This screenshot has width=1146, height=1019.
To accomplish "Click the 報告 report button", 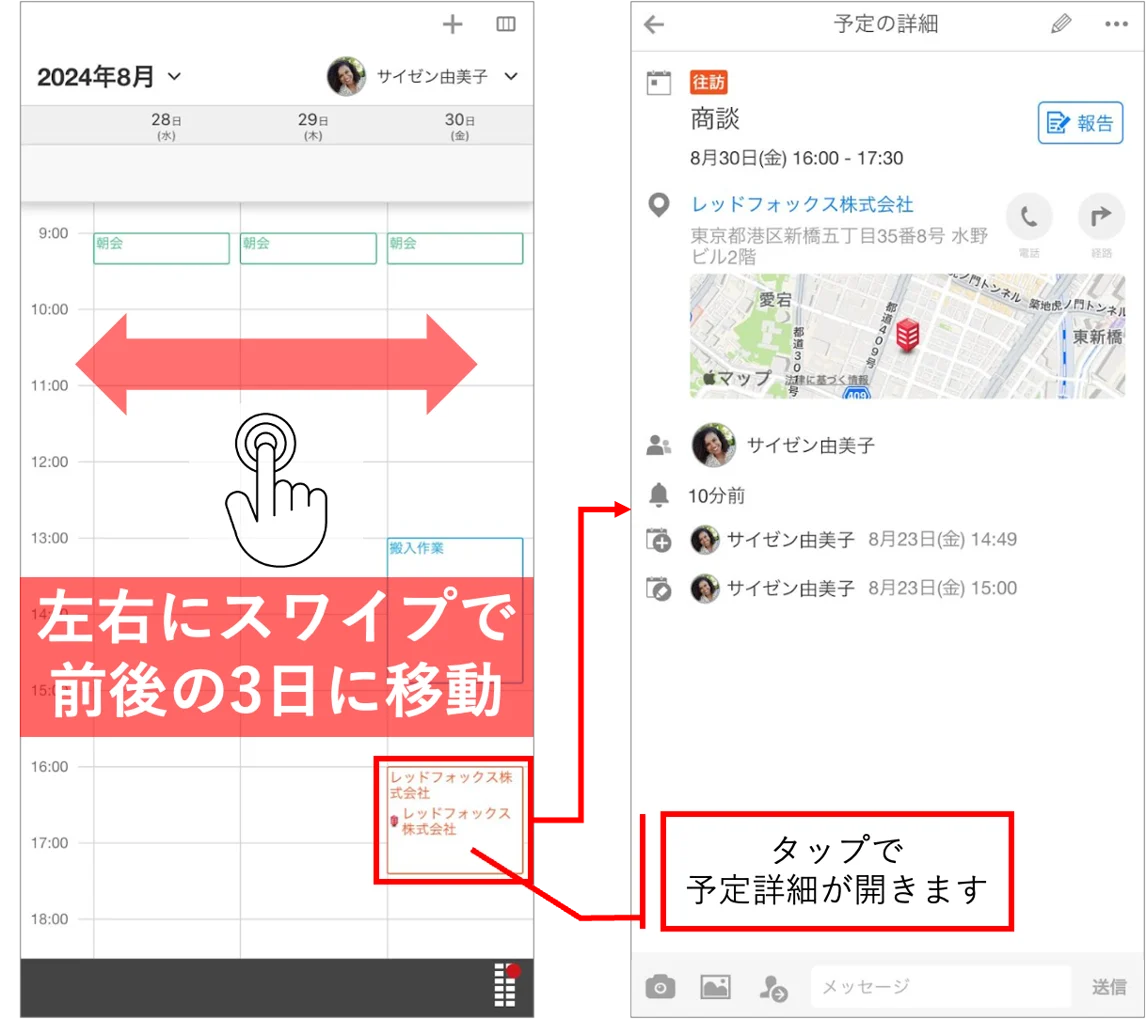I will pos(1080,123).
